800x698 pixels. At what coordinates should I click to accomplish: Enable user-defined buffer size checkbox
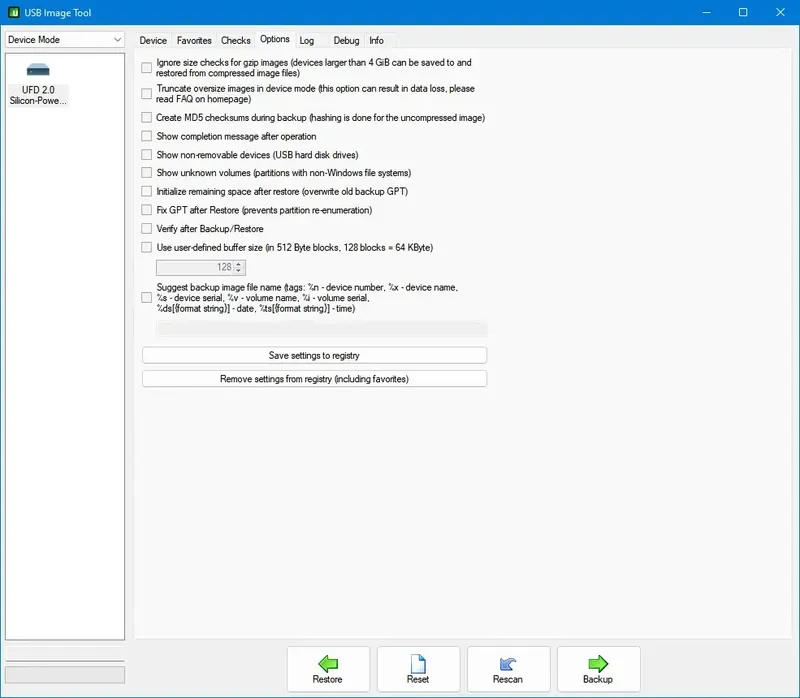(x=146, y=247)
